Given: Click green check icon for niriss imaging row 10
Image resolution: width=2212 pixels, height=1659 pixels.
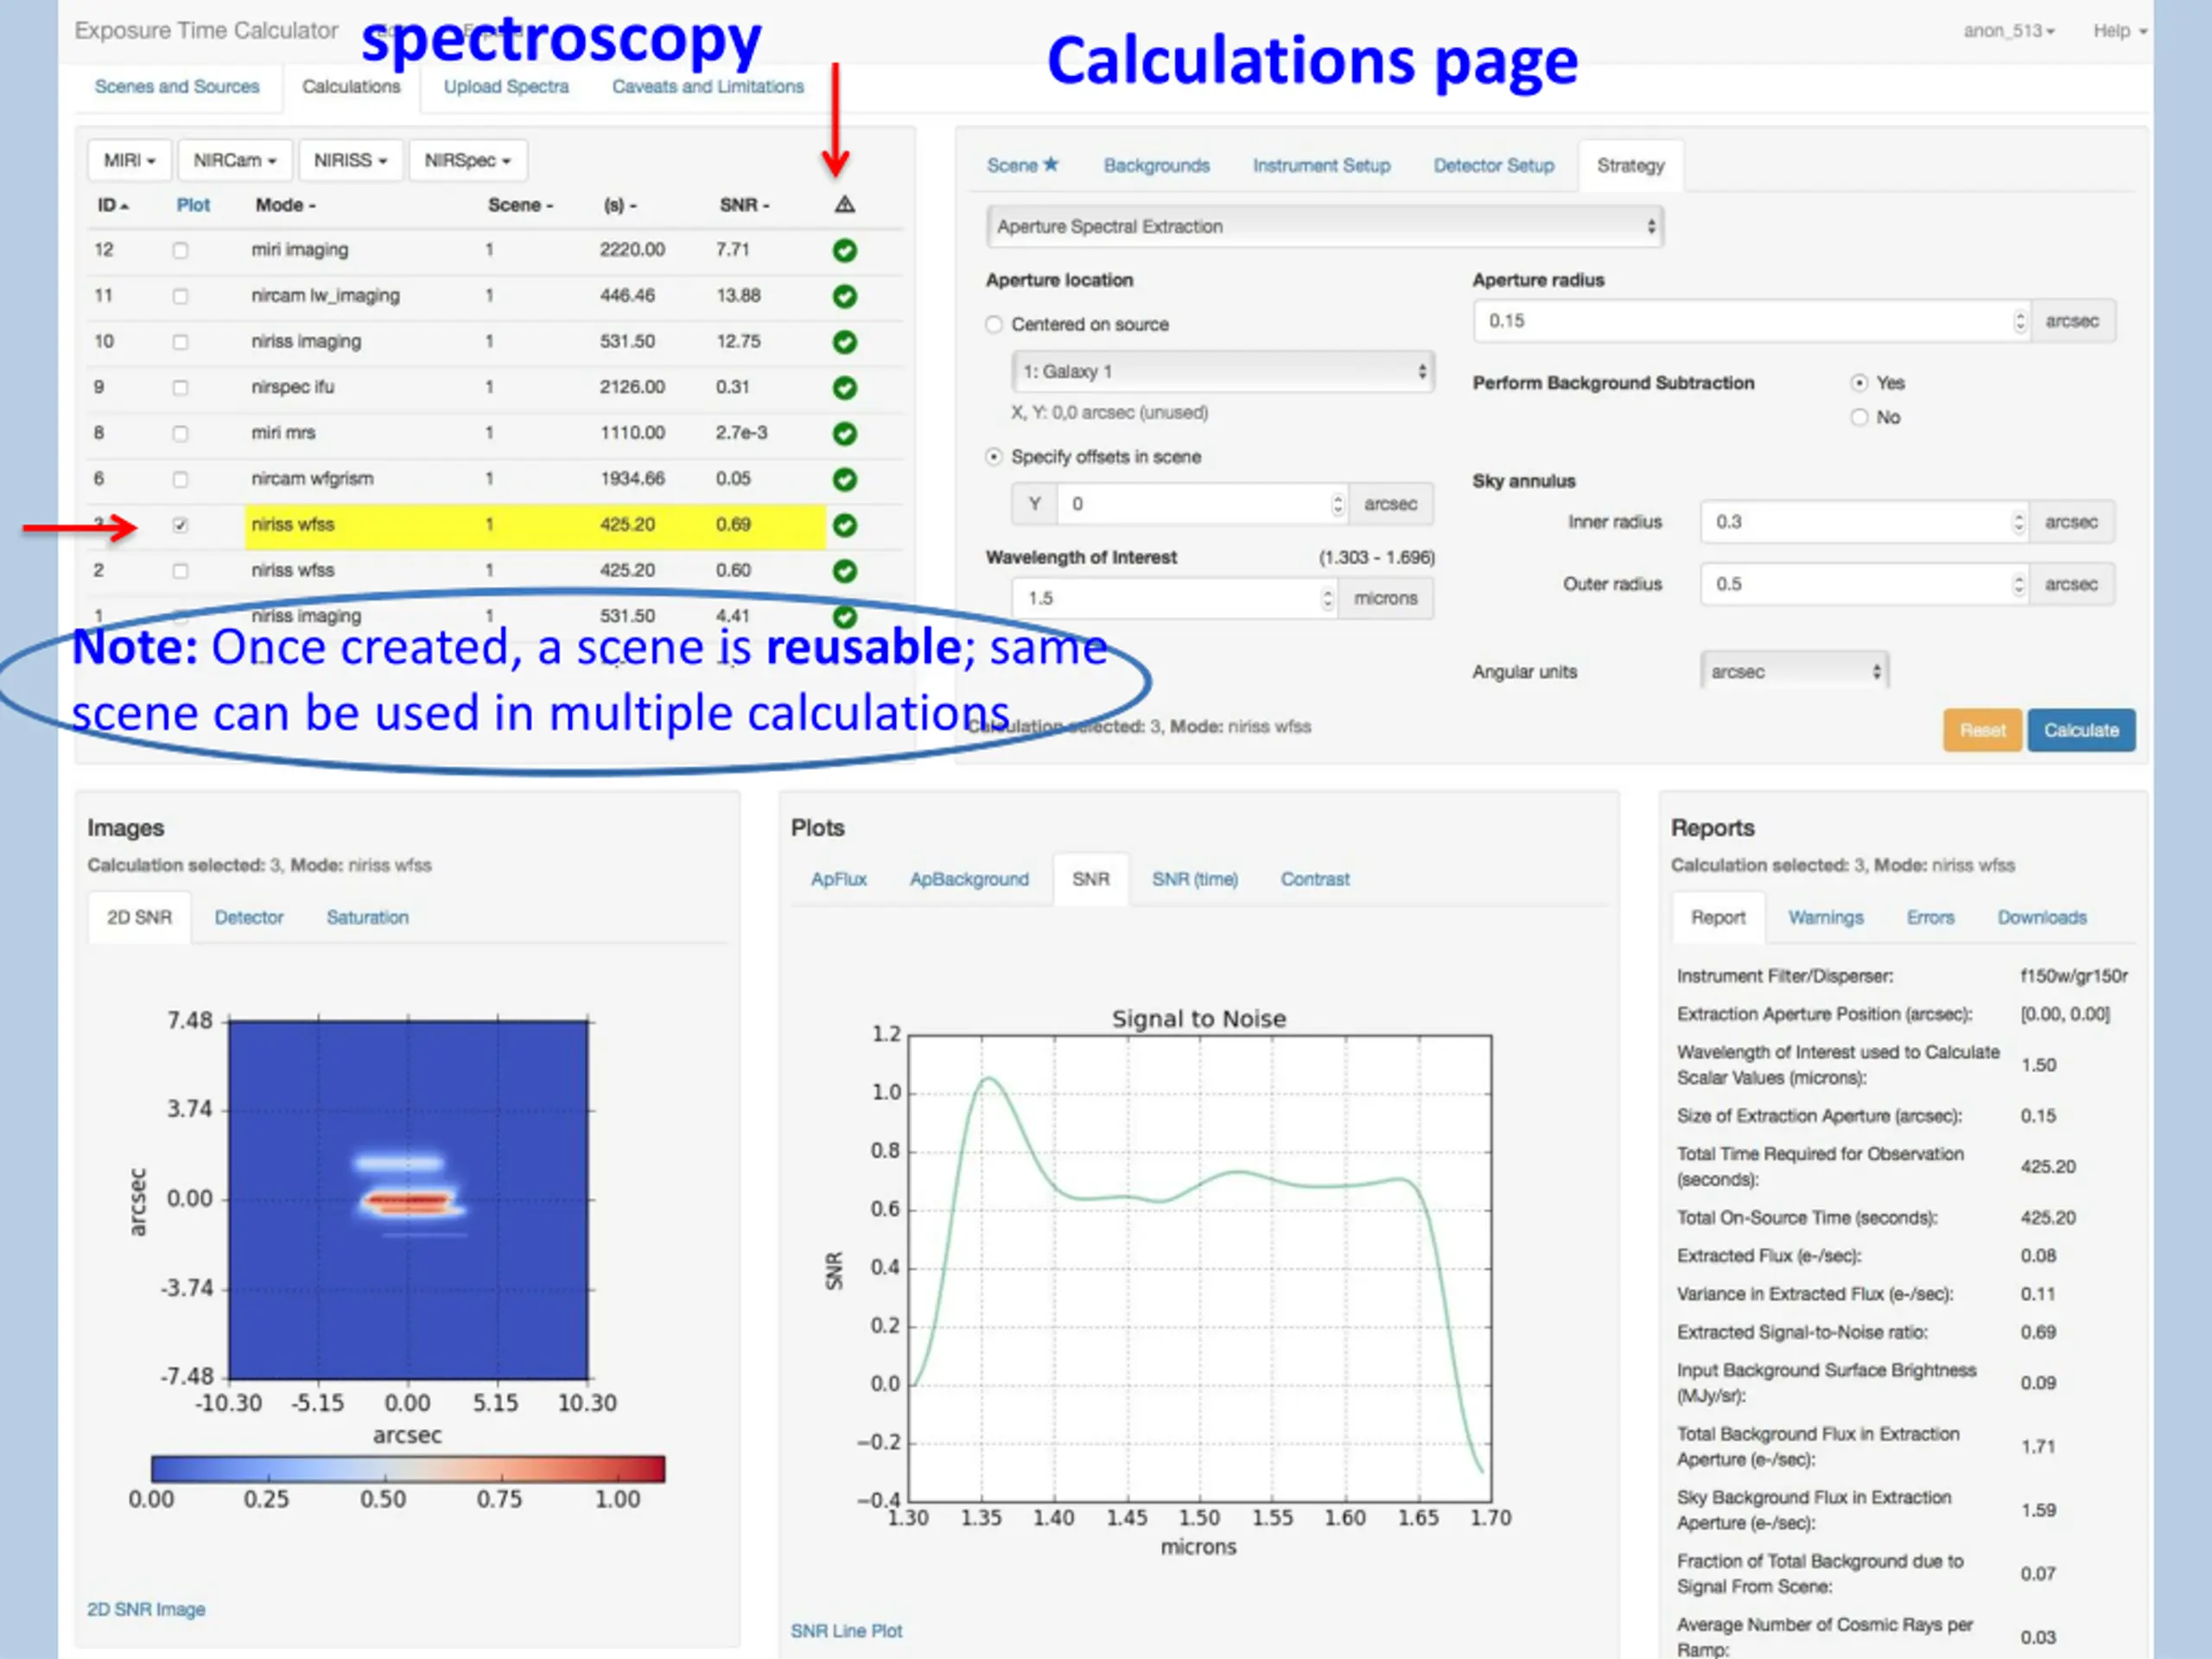Looking at the screenshot, I should 844,342.
